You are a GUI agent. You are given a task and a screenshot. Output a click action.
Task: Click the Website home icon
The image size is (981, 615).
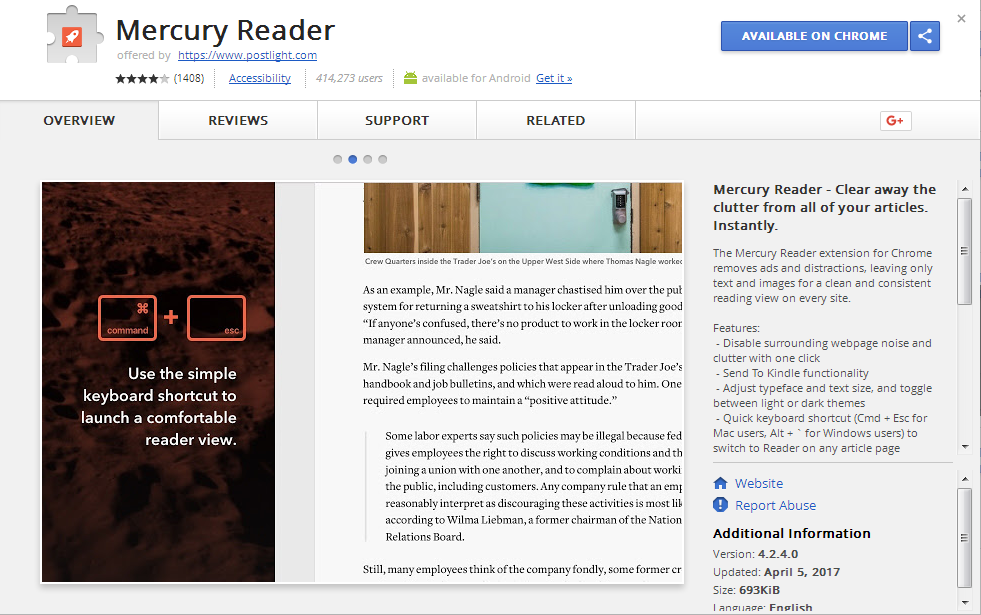point(721,483)
